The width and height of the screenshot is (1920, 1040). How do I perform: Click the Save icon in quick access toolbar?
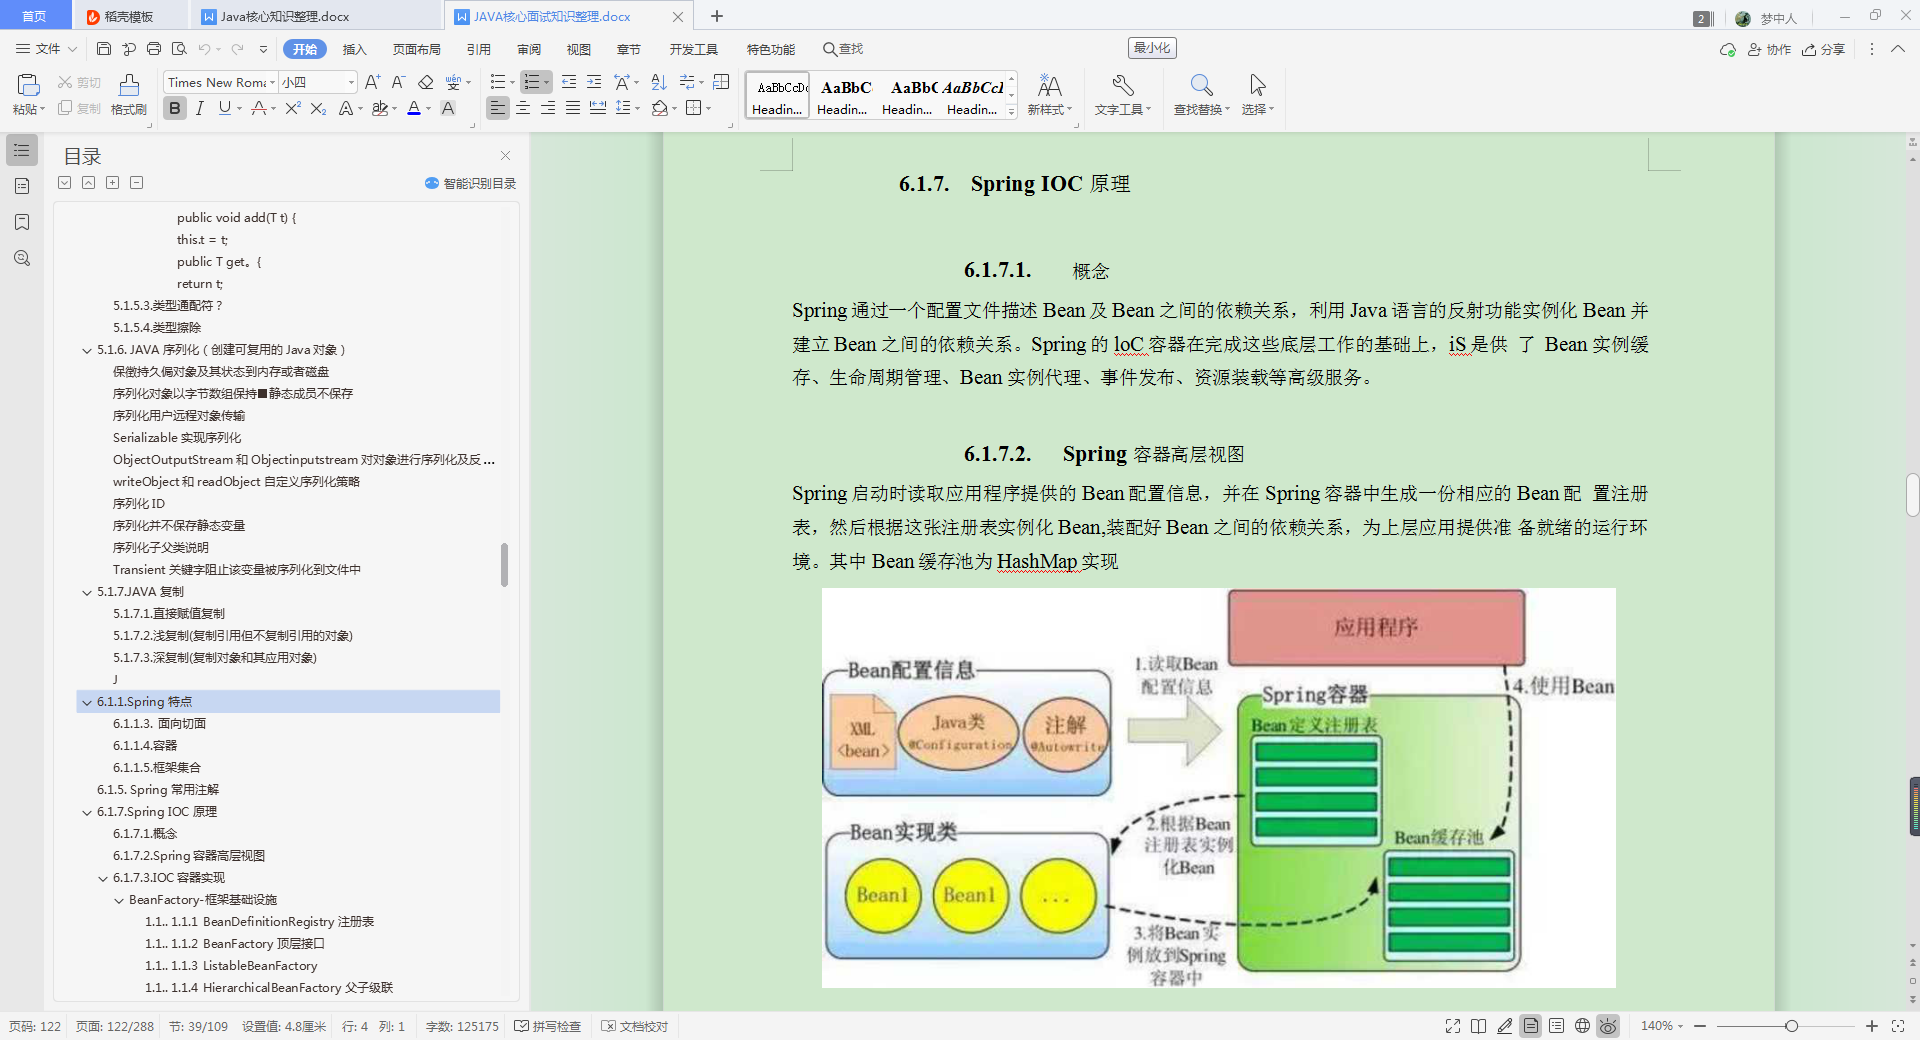click(104, 49)
